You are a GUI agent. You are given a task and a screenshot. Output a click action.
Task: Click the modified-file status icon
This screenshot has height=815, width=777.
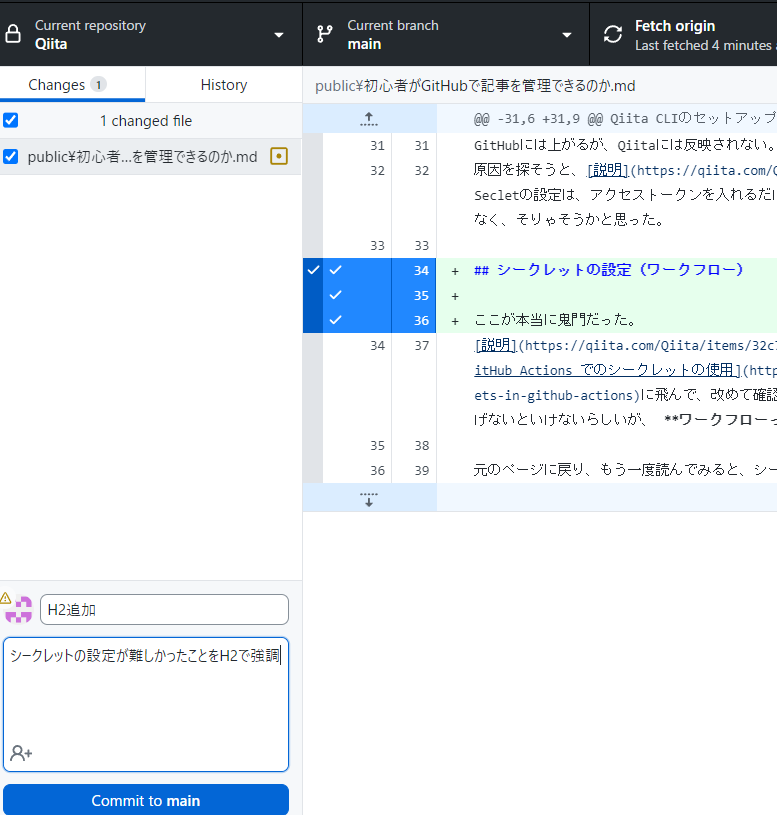click(x=279, y=156)
